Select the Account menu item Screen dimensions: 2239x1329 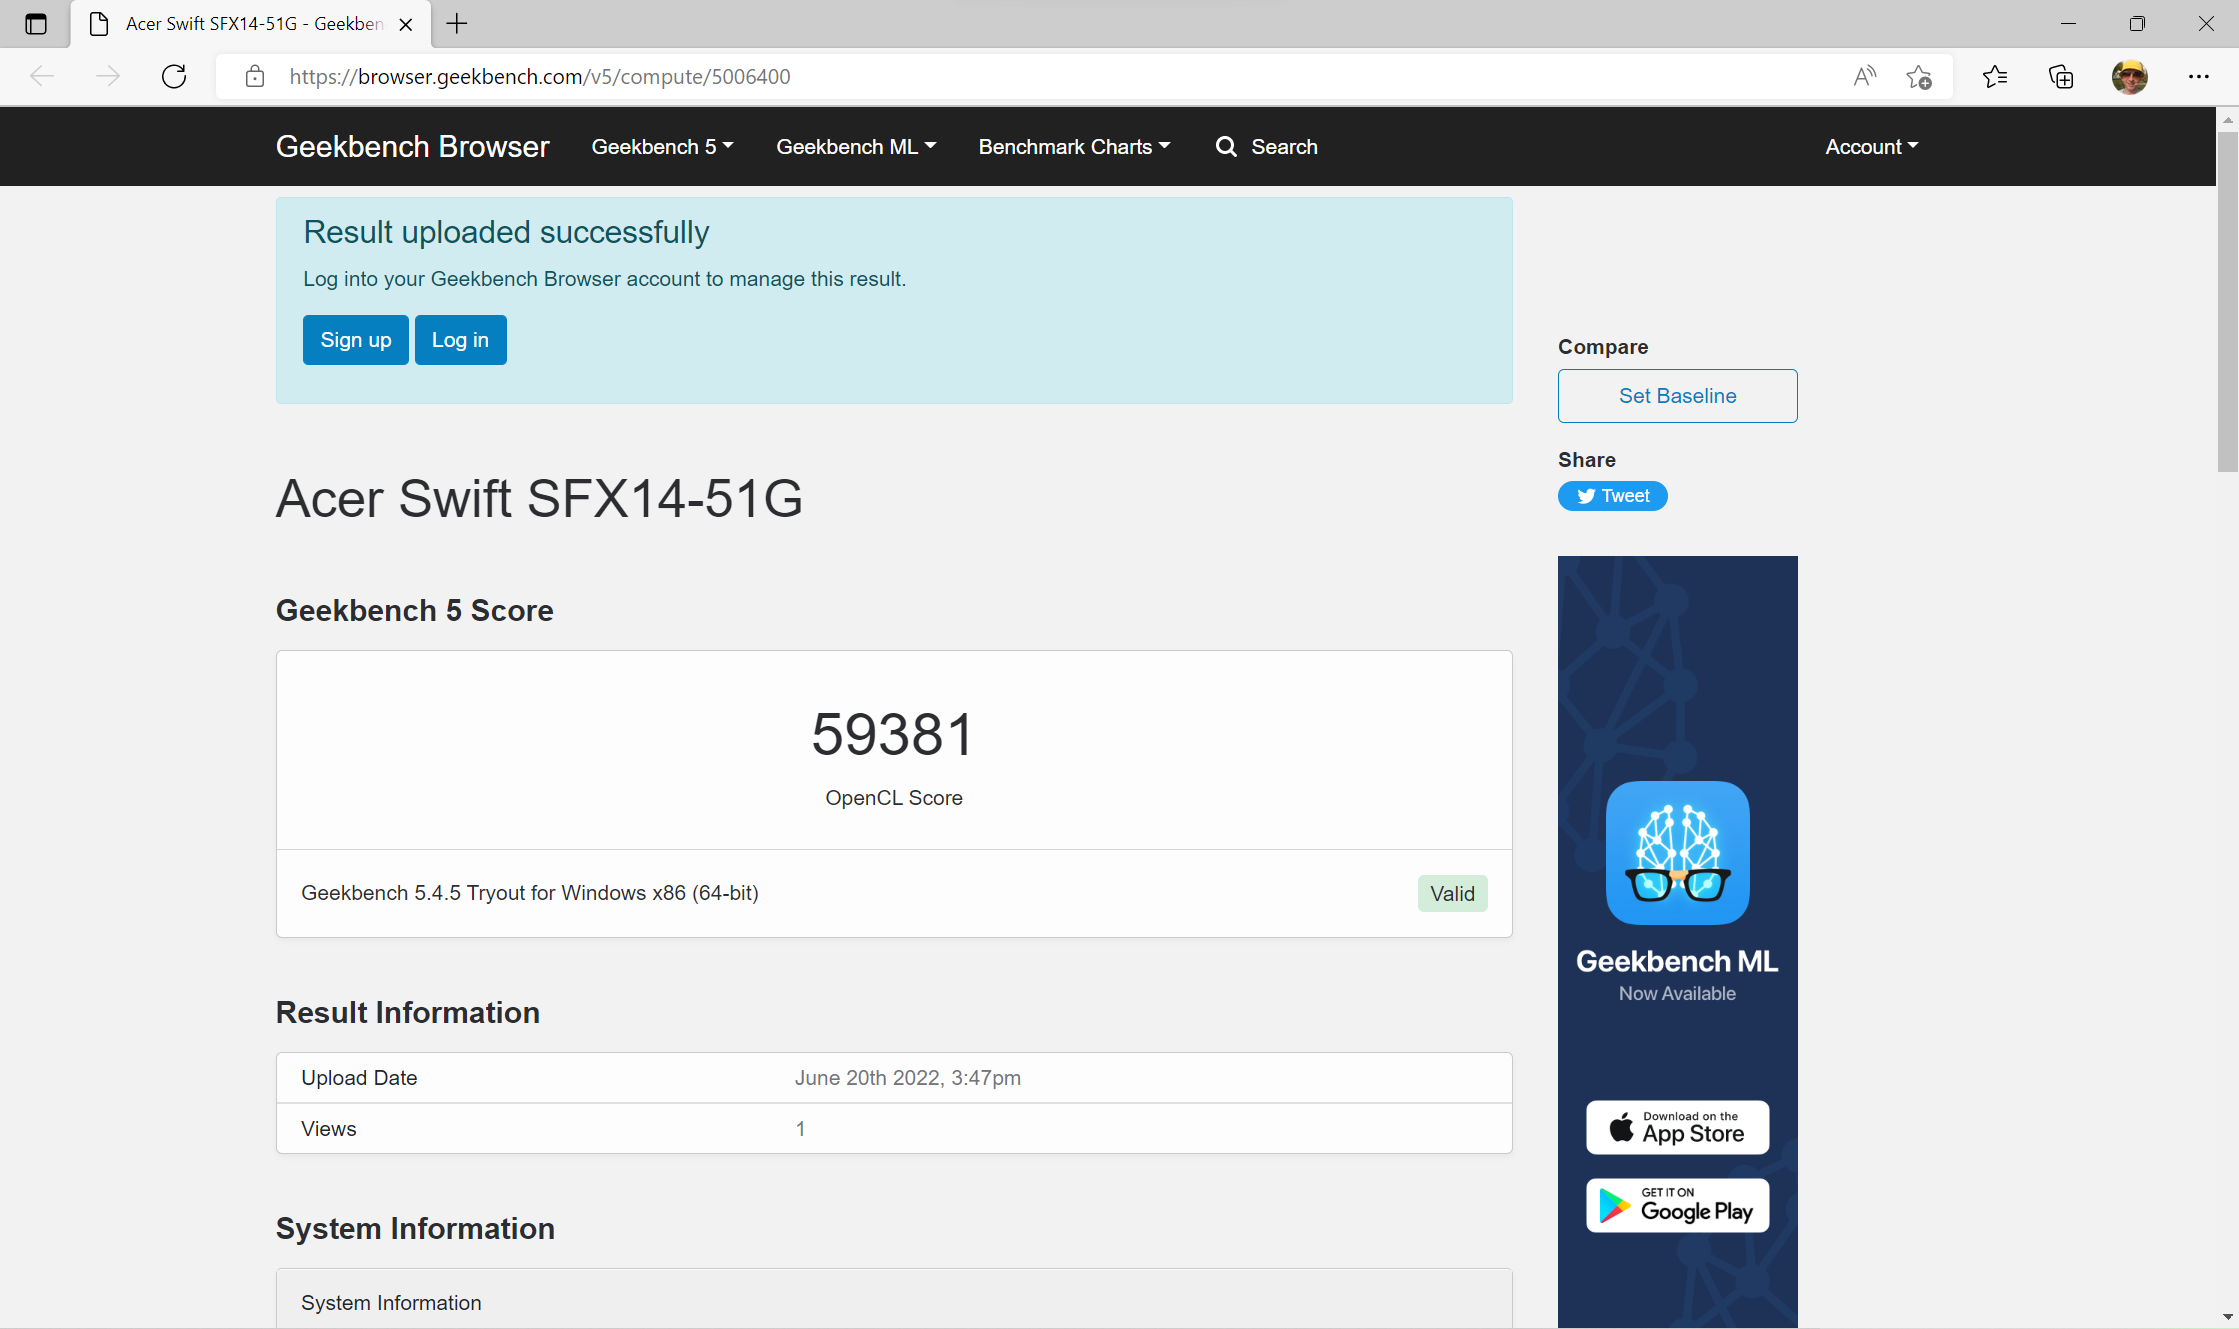pyautogui.click(x=1872, y=146)
